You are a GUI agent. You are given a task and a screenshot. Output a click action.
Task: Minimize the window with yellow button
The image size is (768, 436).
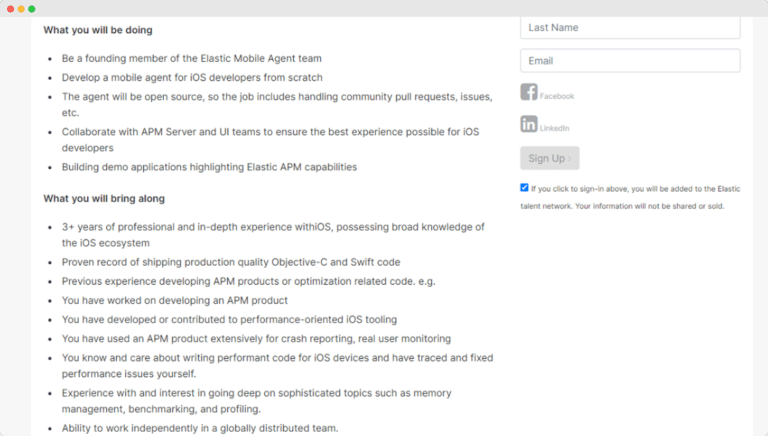click(21, 8)
